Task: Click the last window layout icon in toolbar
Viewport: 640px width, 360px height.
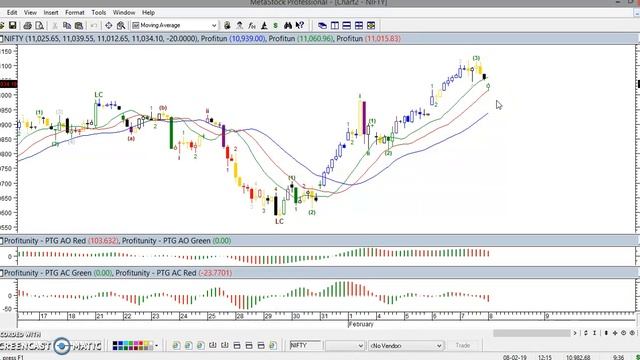Action: point(371,25)
